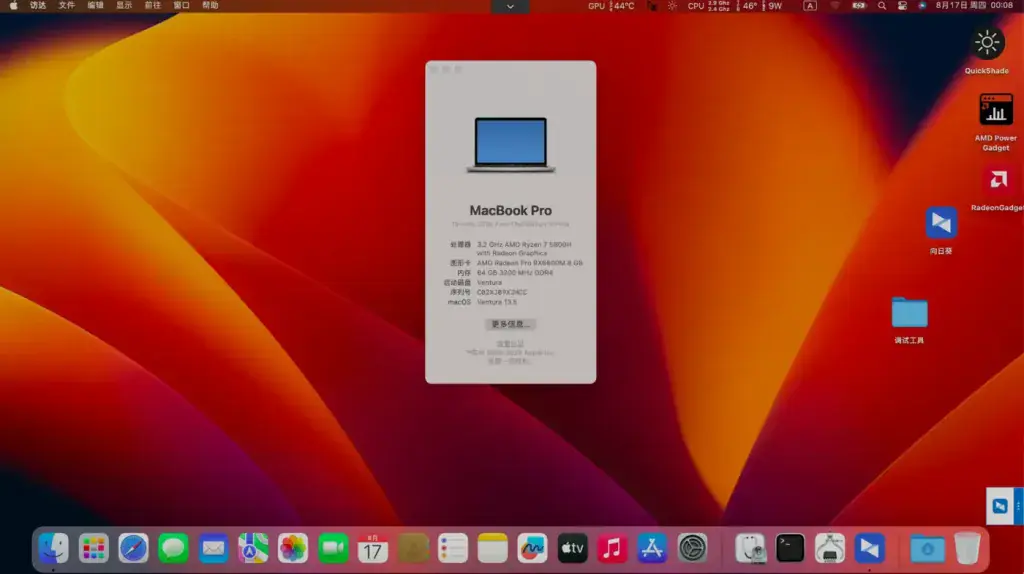
Task: Open 监管认证 link in About window
Action: pos(510,343)
